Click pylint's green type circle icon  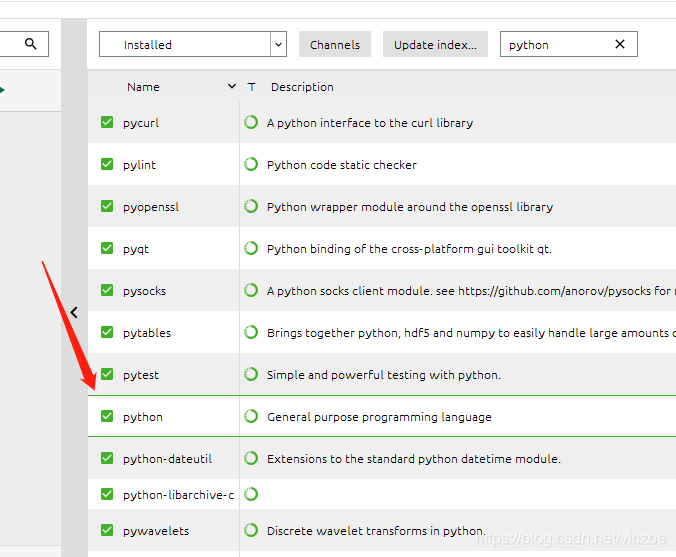pyautogui.click(x=251, y=164)
